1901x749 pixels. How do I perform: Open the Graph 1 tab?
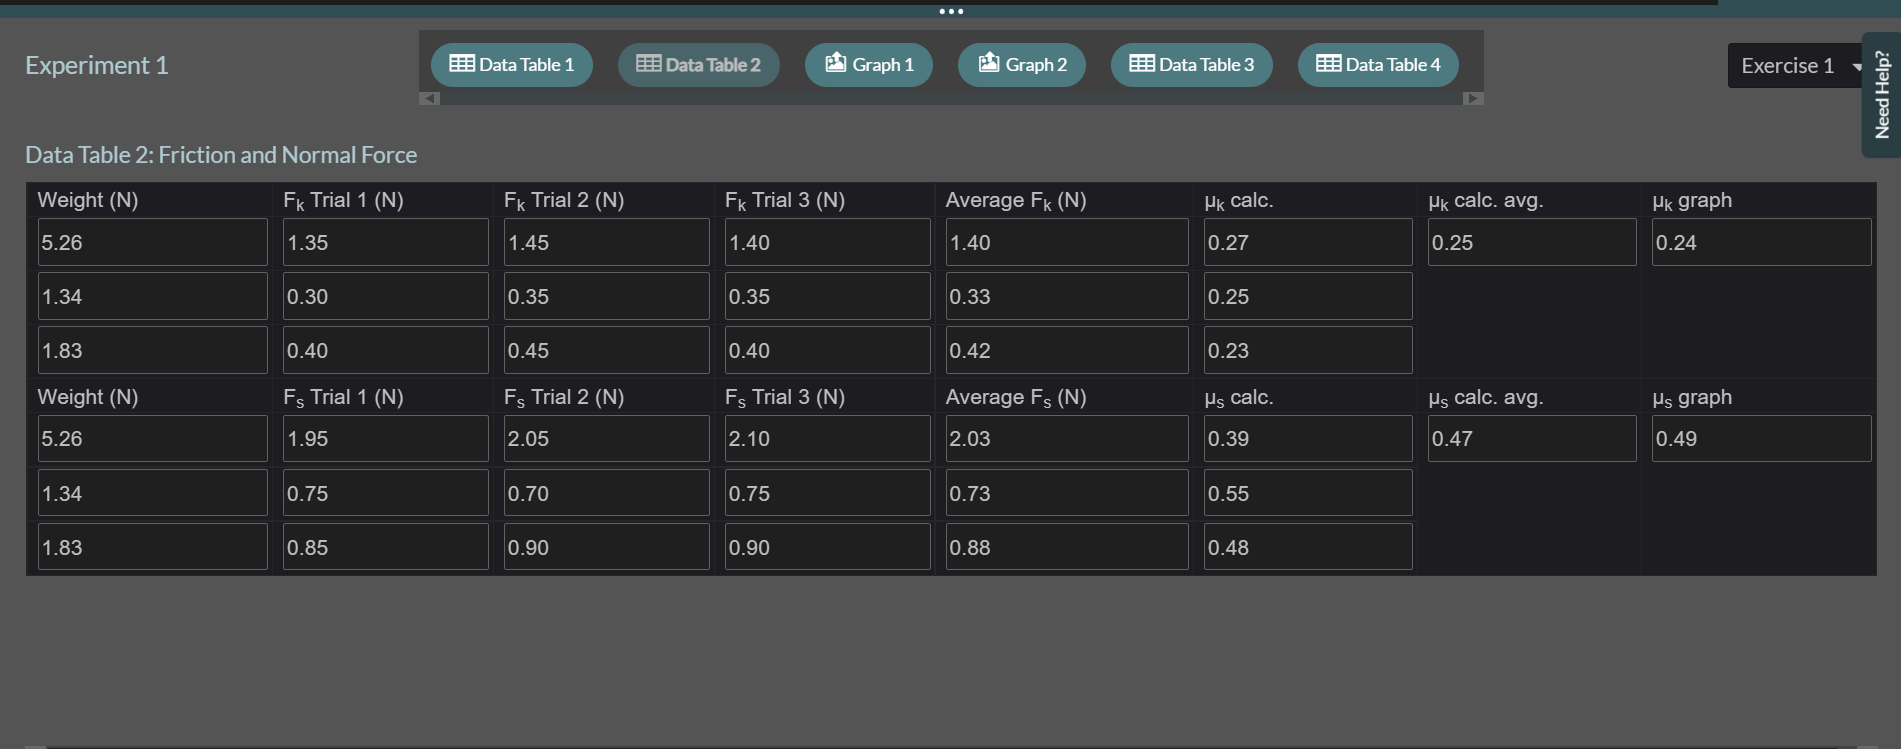868,65
